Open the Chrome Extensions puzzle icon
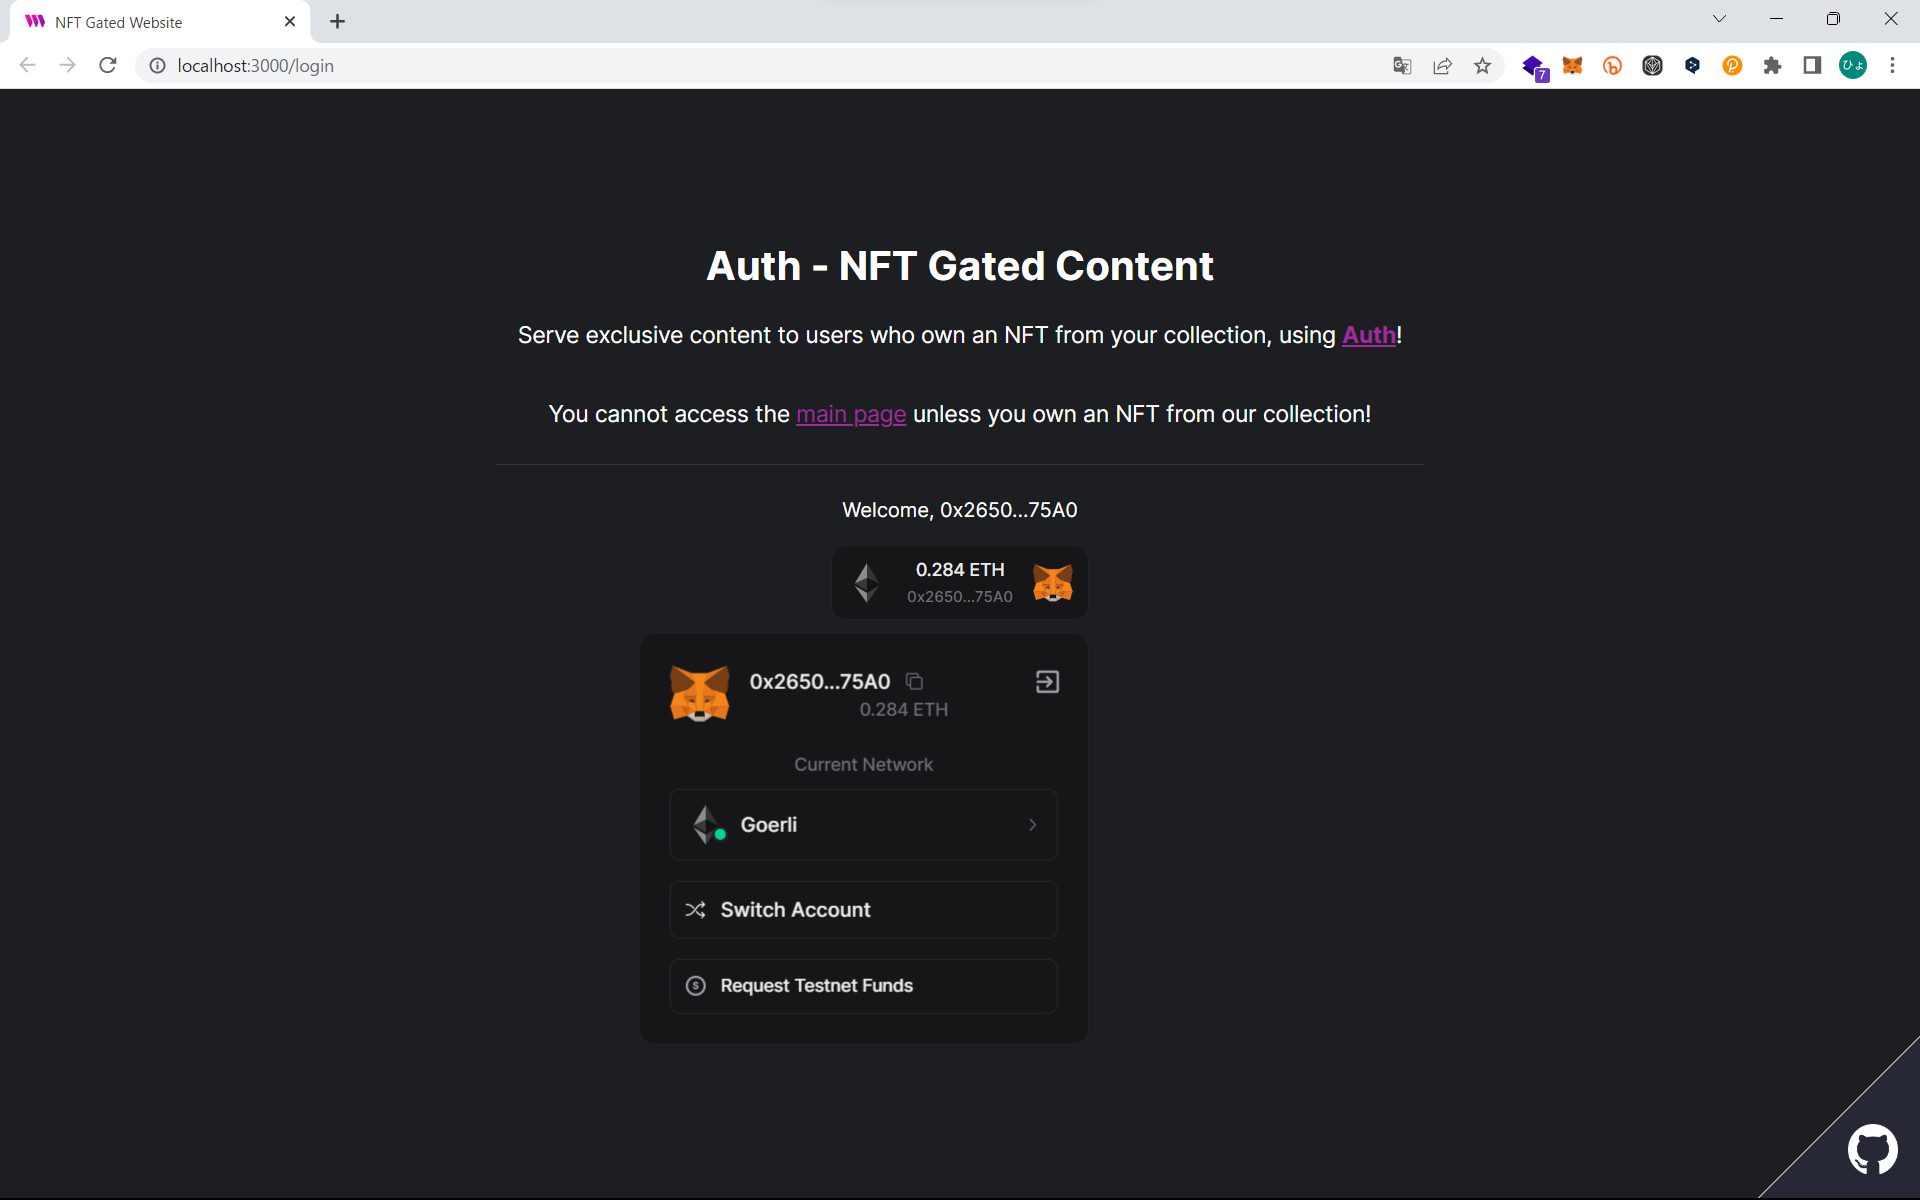Viewport: 1920px width, 1200px height. [1772, 66]
